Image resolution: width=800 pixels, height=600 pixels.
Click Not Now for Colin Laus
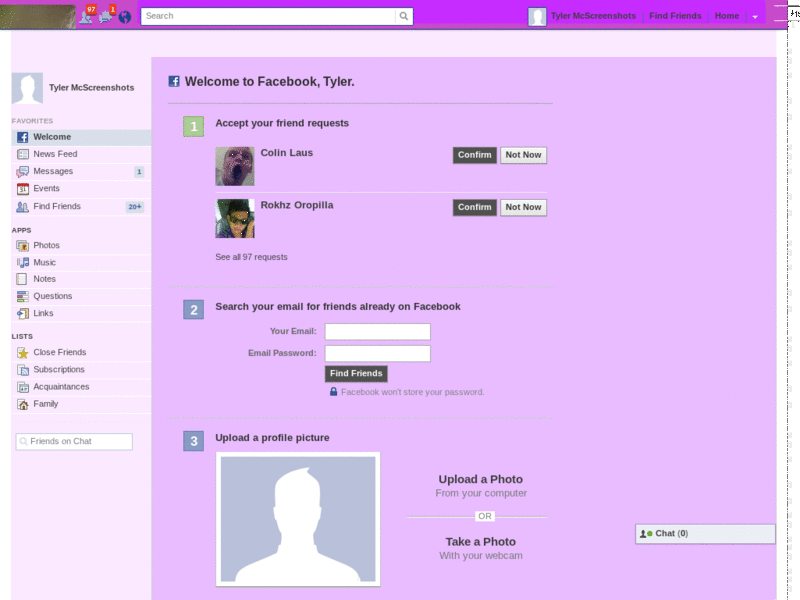pos(523,155)
